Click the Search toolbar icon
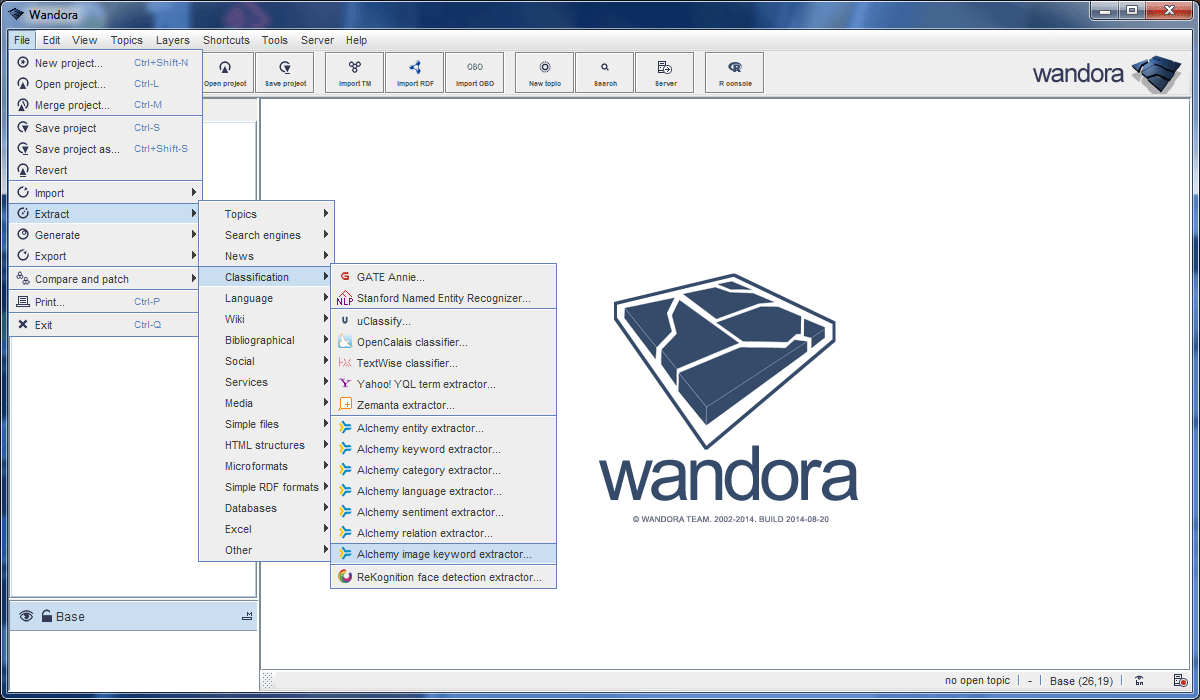The width and height of the screenshot is (1200, 700). 604,73
